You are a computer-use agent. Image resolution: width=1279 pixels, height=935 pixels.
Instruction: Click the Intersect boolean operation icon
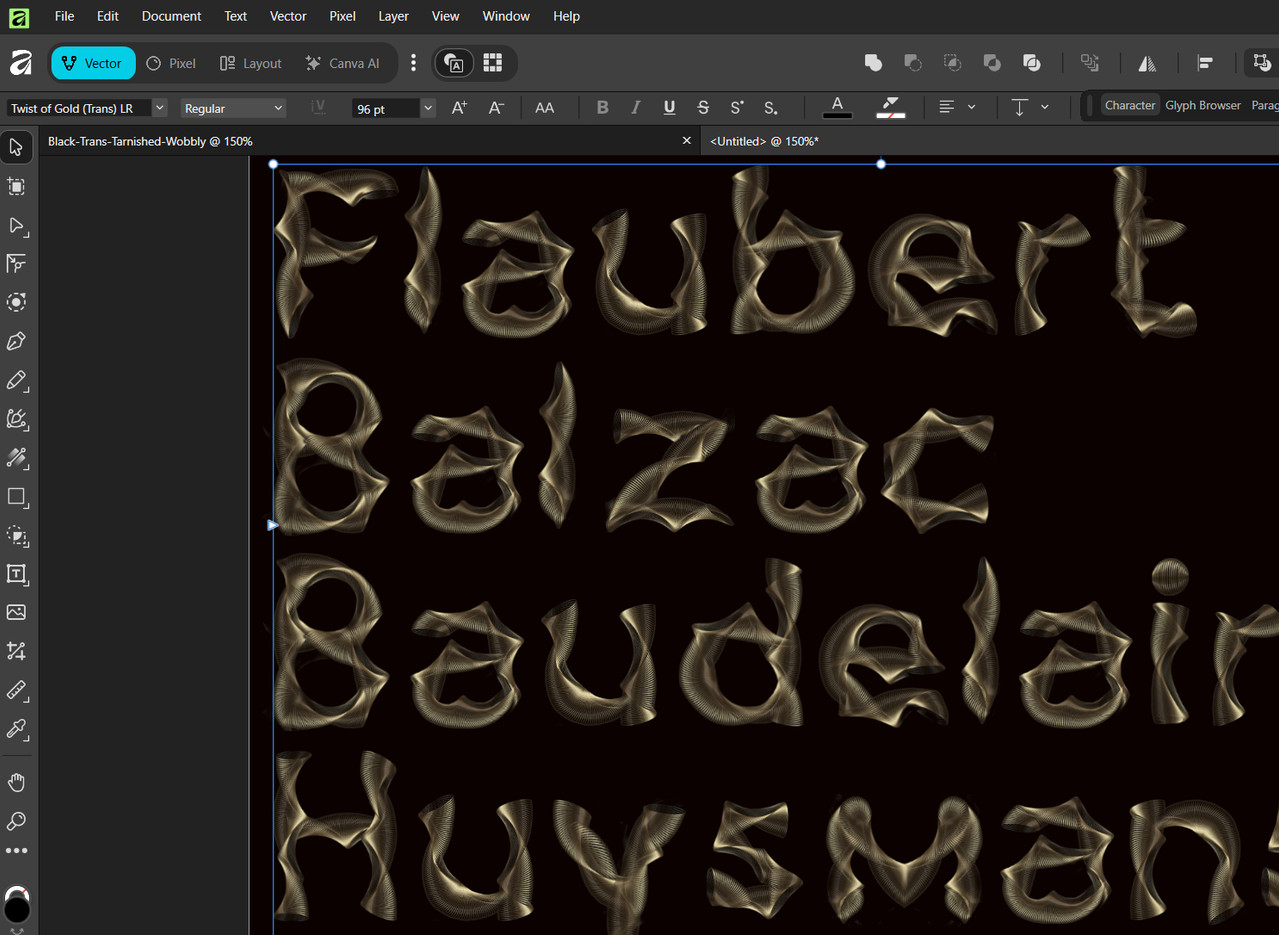(953, 63)
